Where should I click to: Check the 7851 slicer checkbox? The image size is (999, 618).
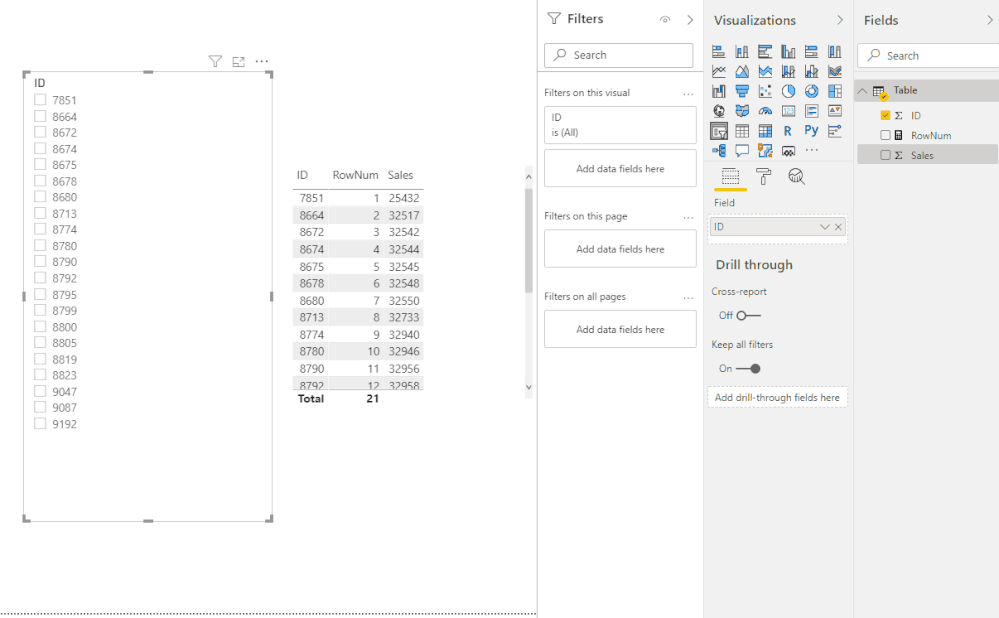40,99
